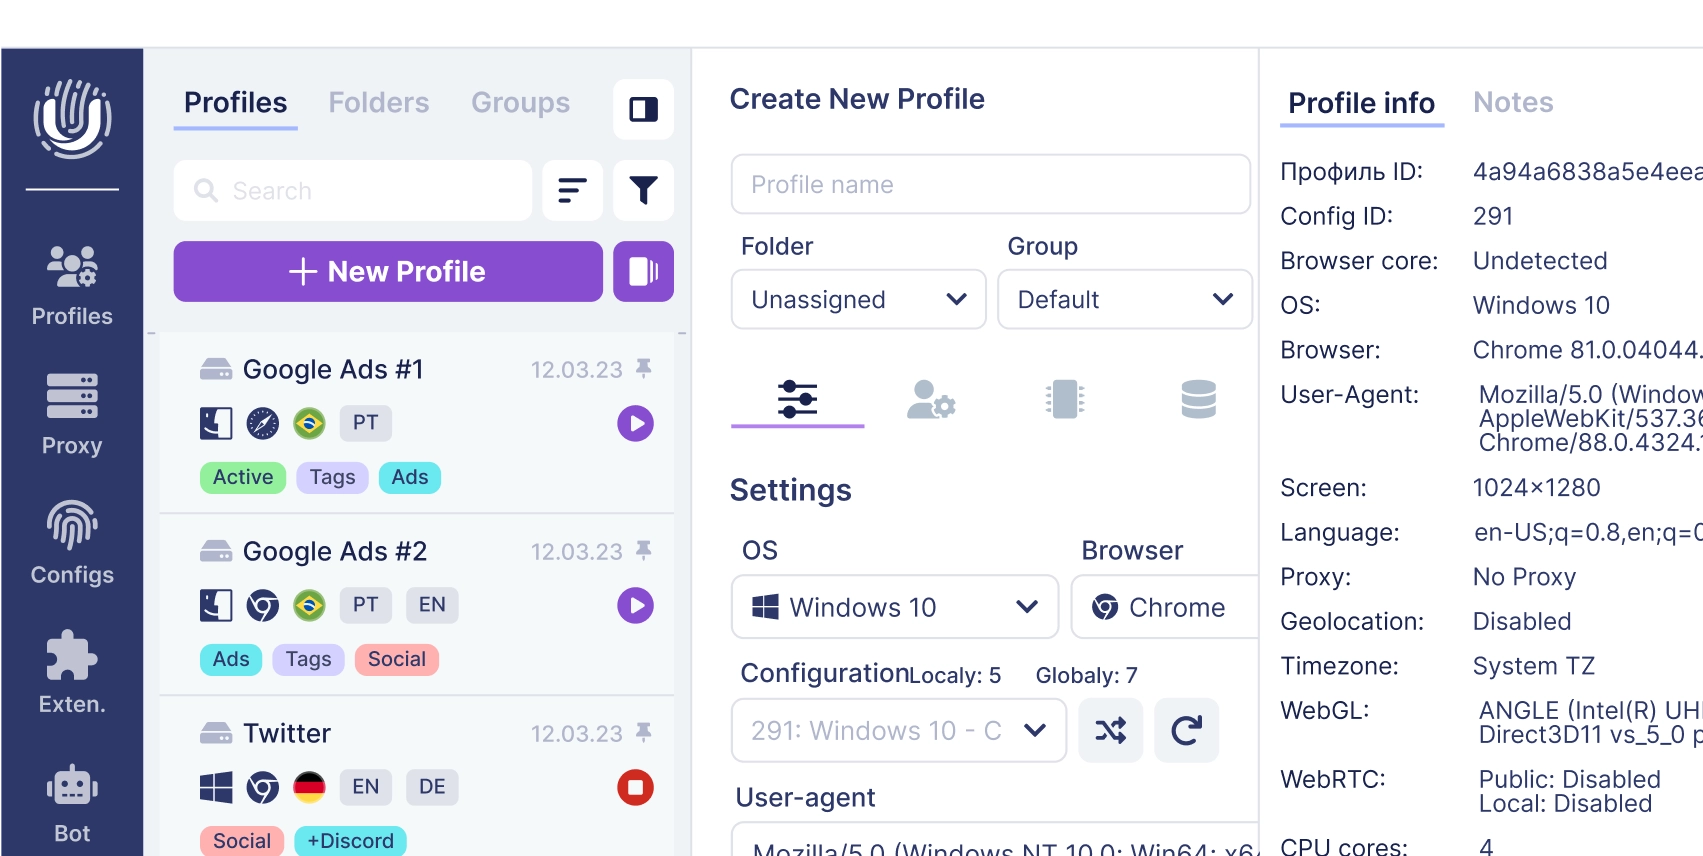Toggle the panel layout icon near Groups

click(643, 109)
